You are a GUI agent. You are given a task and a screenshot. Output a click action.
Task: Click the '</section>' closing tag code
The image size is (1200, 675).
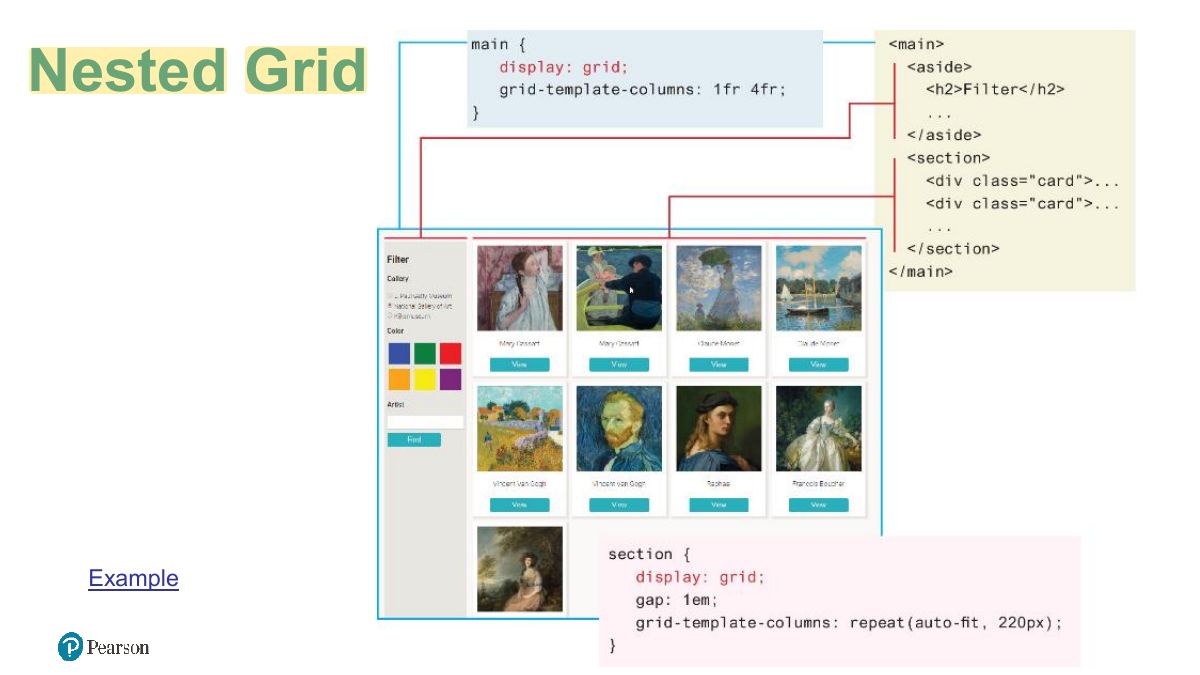953,248
